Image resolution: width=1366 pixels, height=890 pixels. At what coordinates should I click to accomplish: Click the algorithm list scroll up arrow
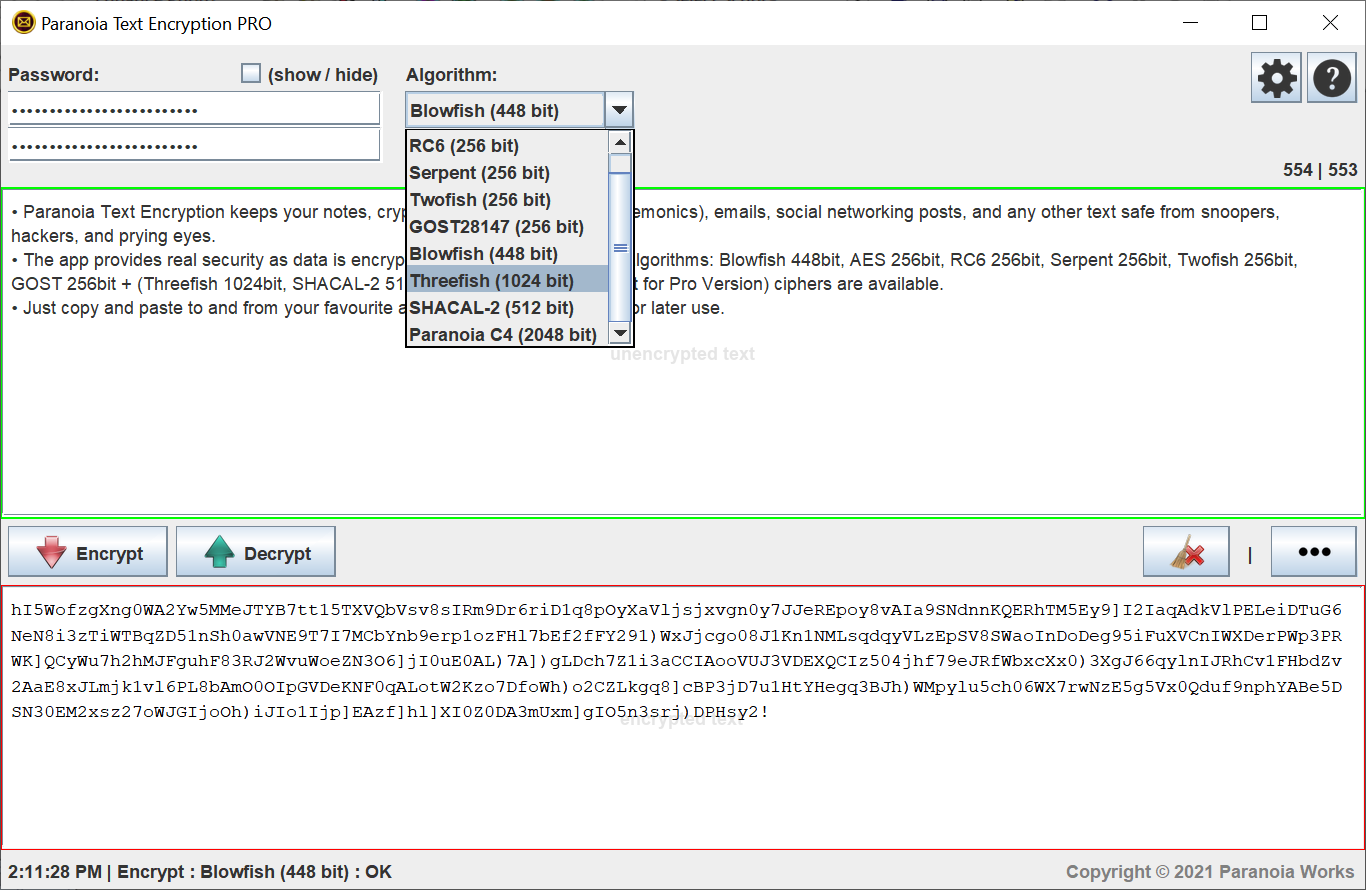point(620,142)
